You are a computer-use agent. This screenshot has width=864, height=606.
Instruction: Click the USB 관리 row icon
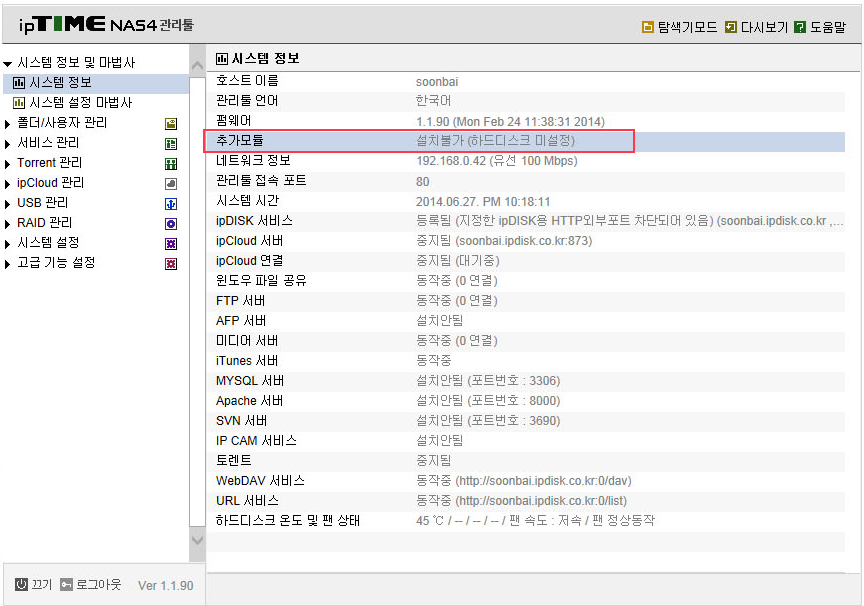171,204
